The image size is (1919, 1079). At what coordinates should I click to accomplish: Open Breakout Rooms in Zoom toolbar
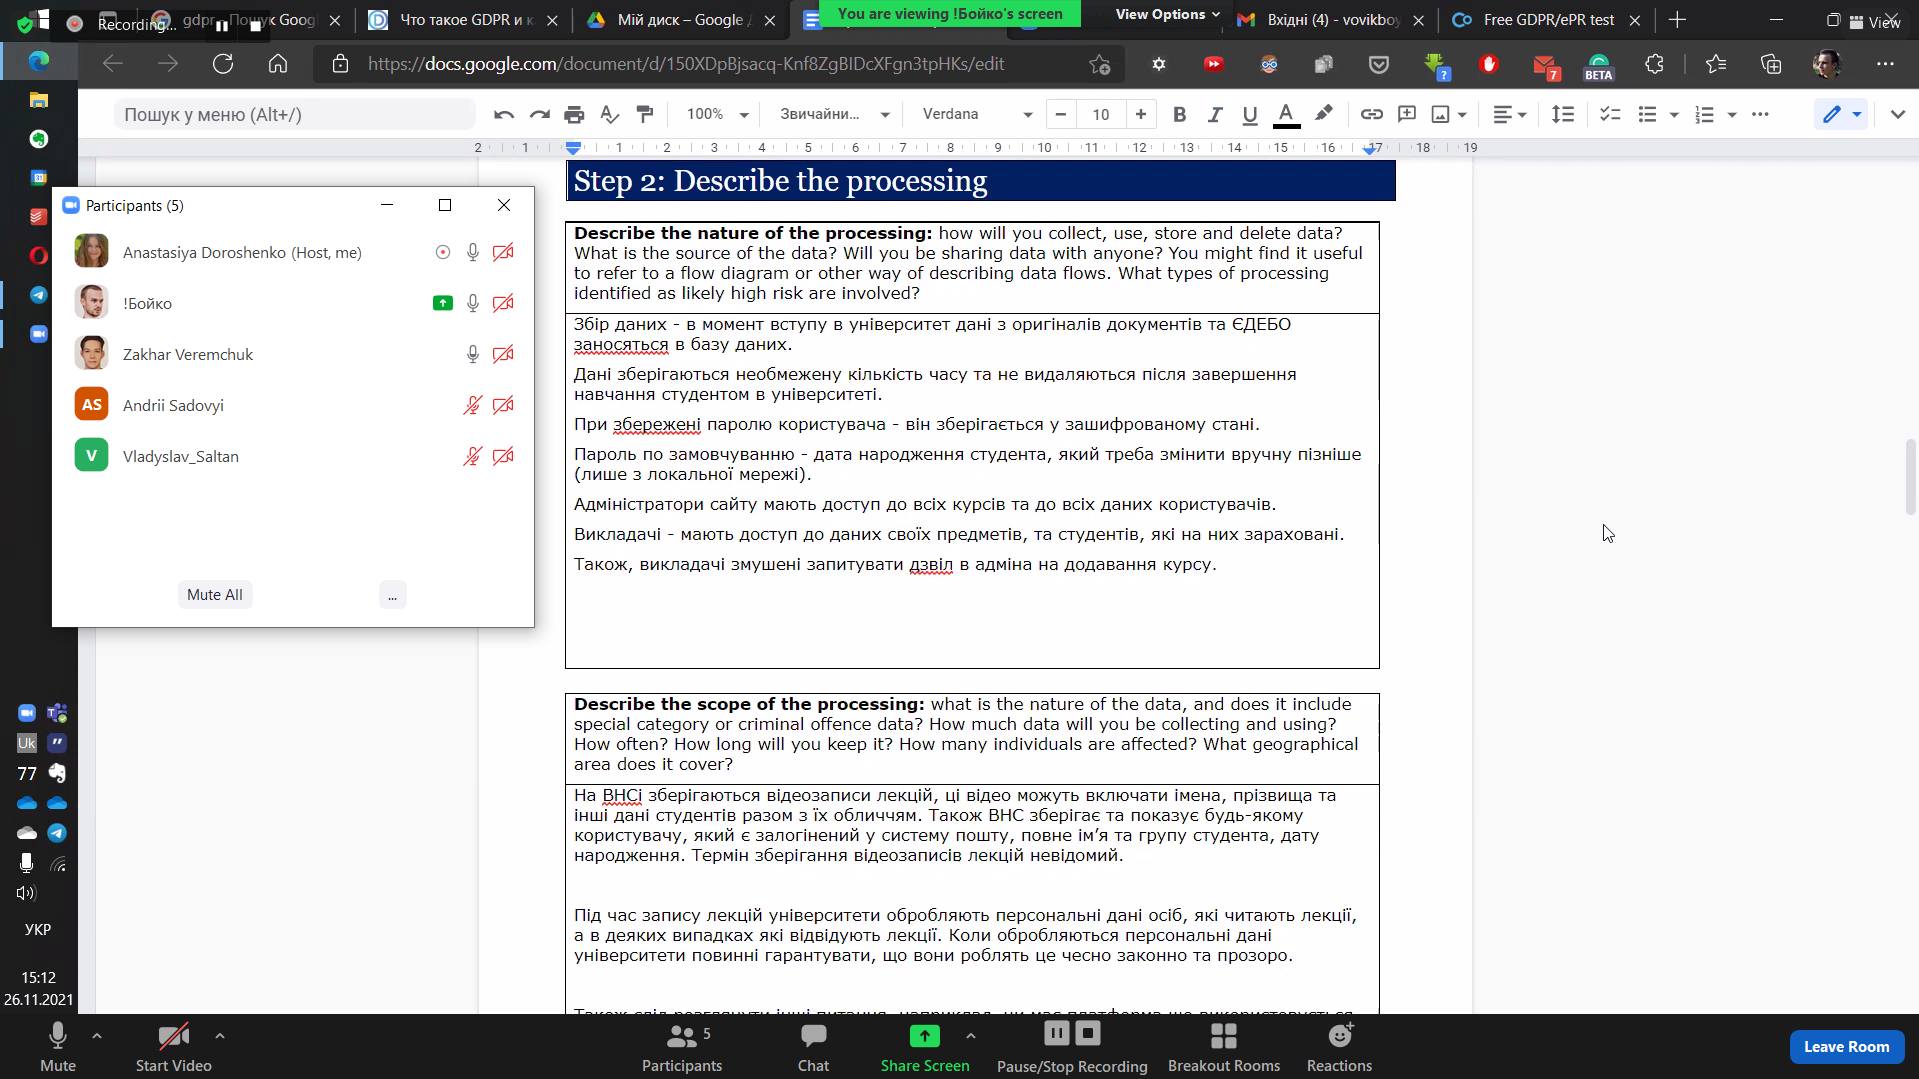(x=1223, y=1047)
